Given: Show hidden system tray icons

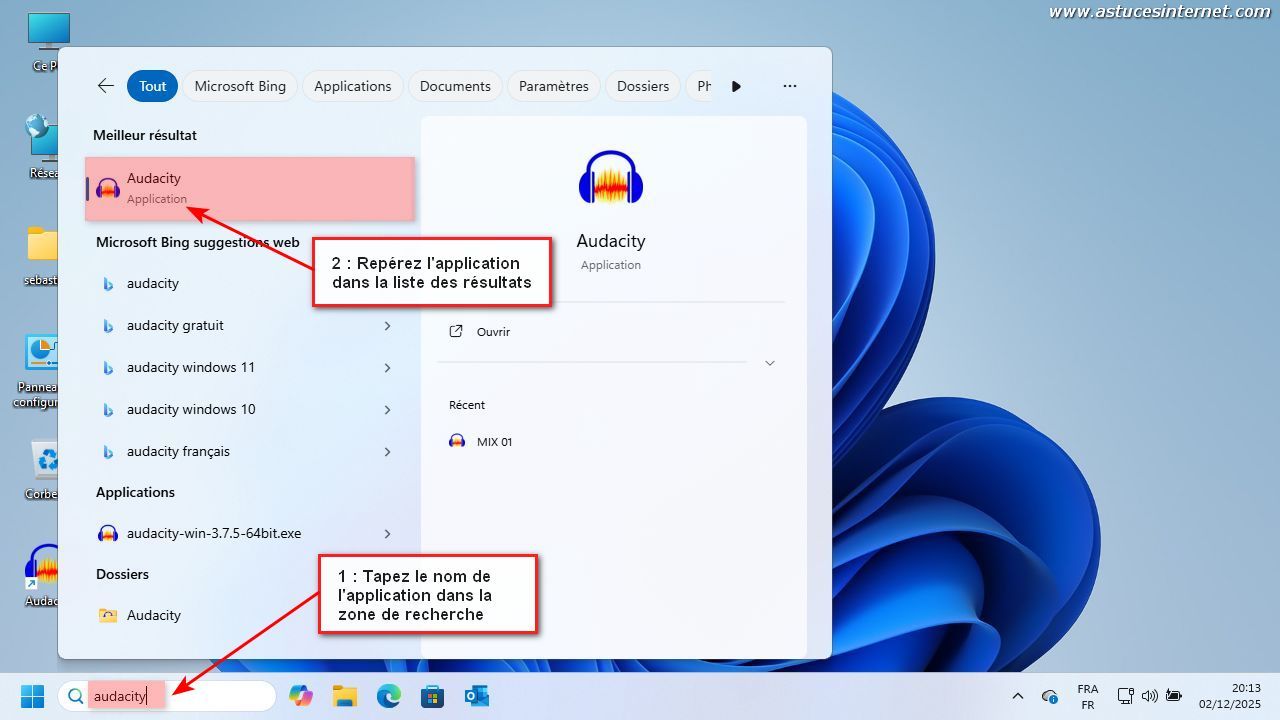Looking at the screenshot, I should coord(1018,696).
